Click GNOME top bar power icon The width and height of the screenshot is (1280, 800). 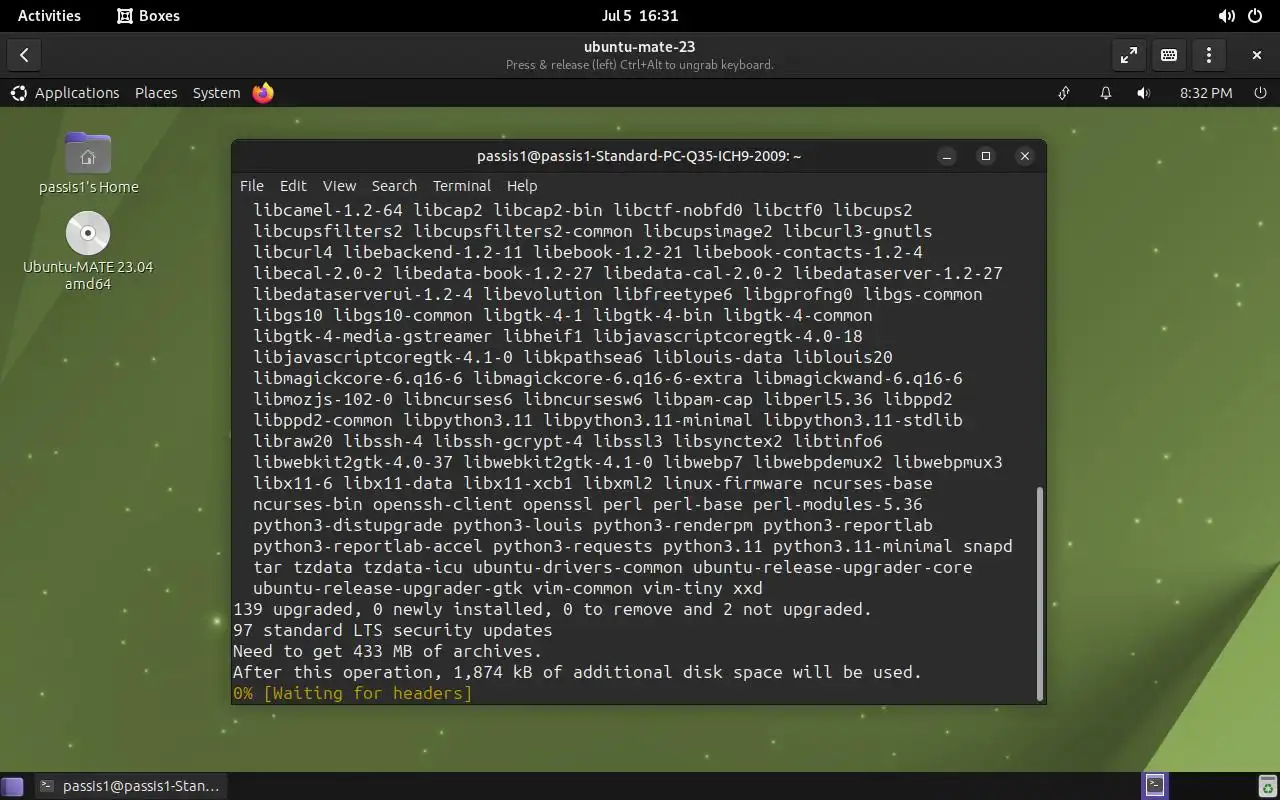click(x=1255, y=16)
